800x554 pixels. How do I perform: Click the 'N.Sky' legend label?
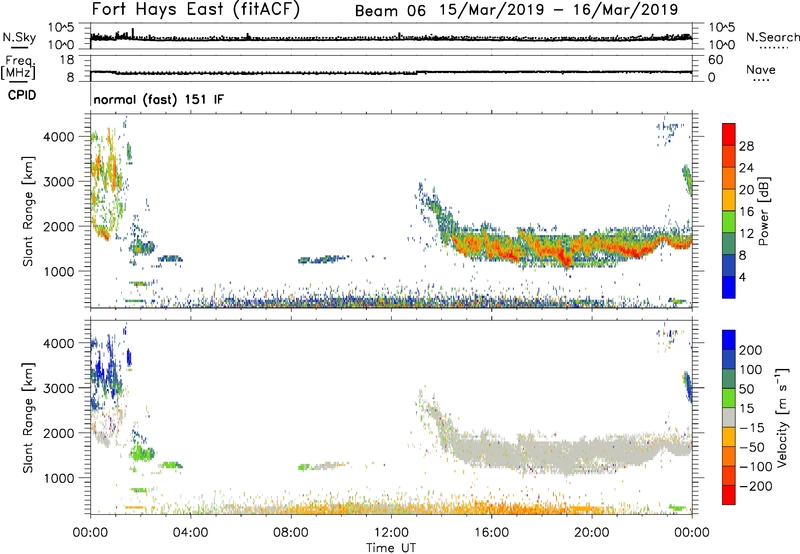19,37
